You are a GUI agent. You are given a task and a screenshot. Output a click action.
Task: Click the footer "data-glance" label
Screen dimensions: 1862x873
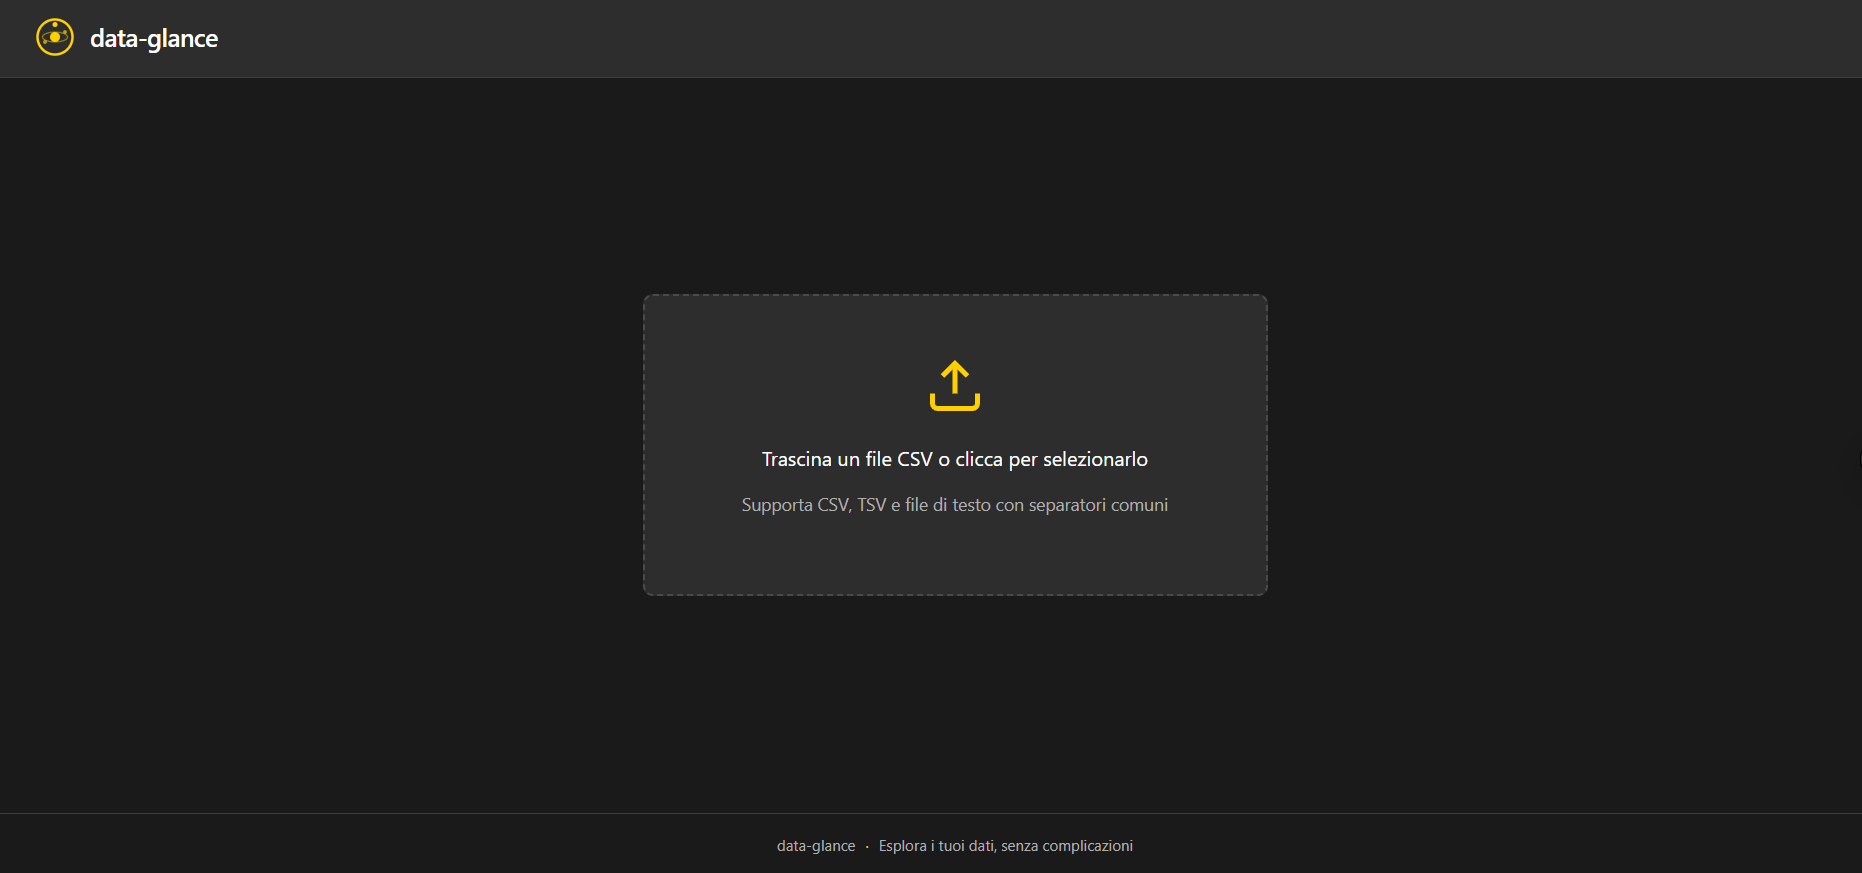816,846
